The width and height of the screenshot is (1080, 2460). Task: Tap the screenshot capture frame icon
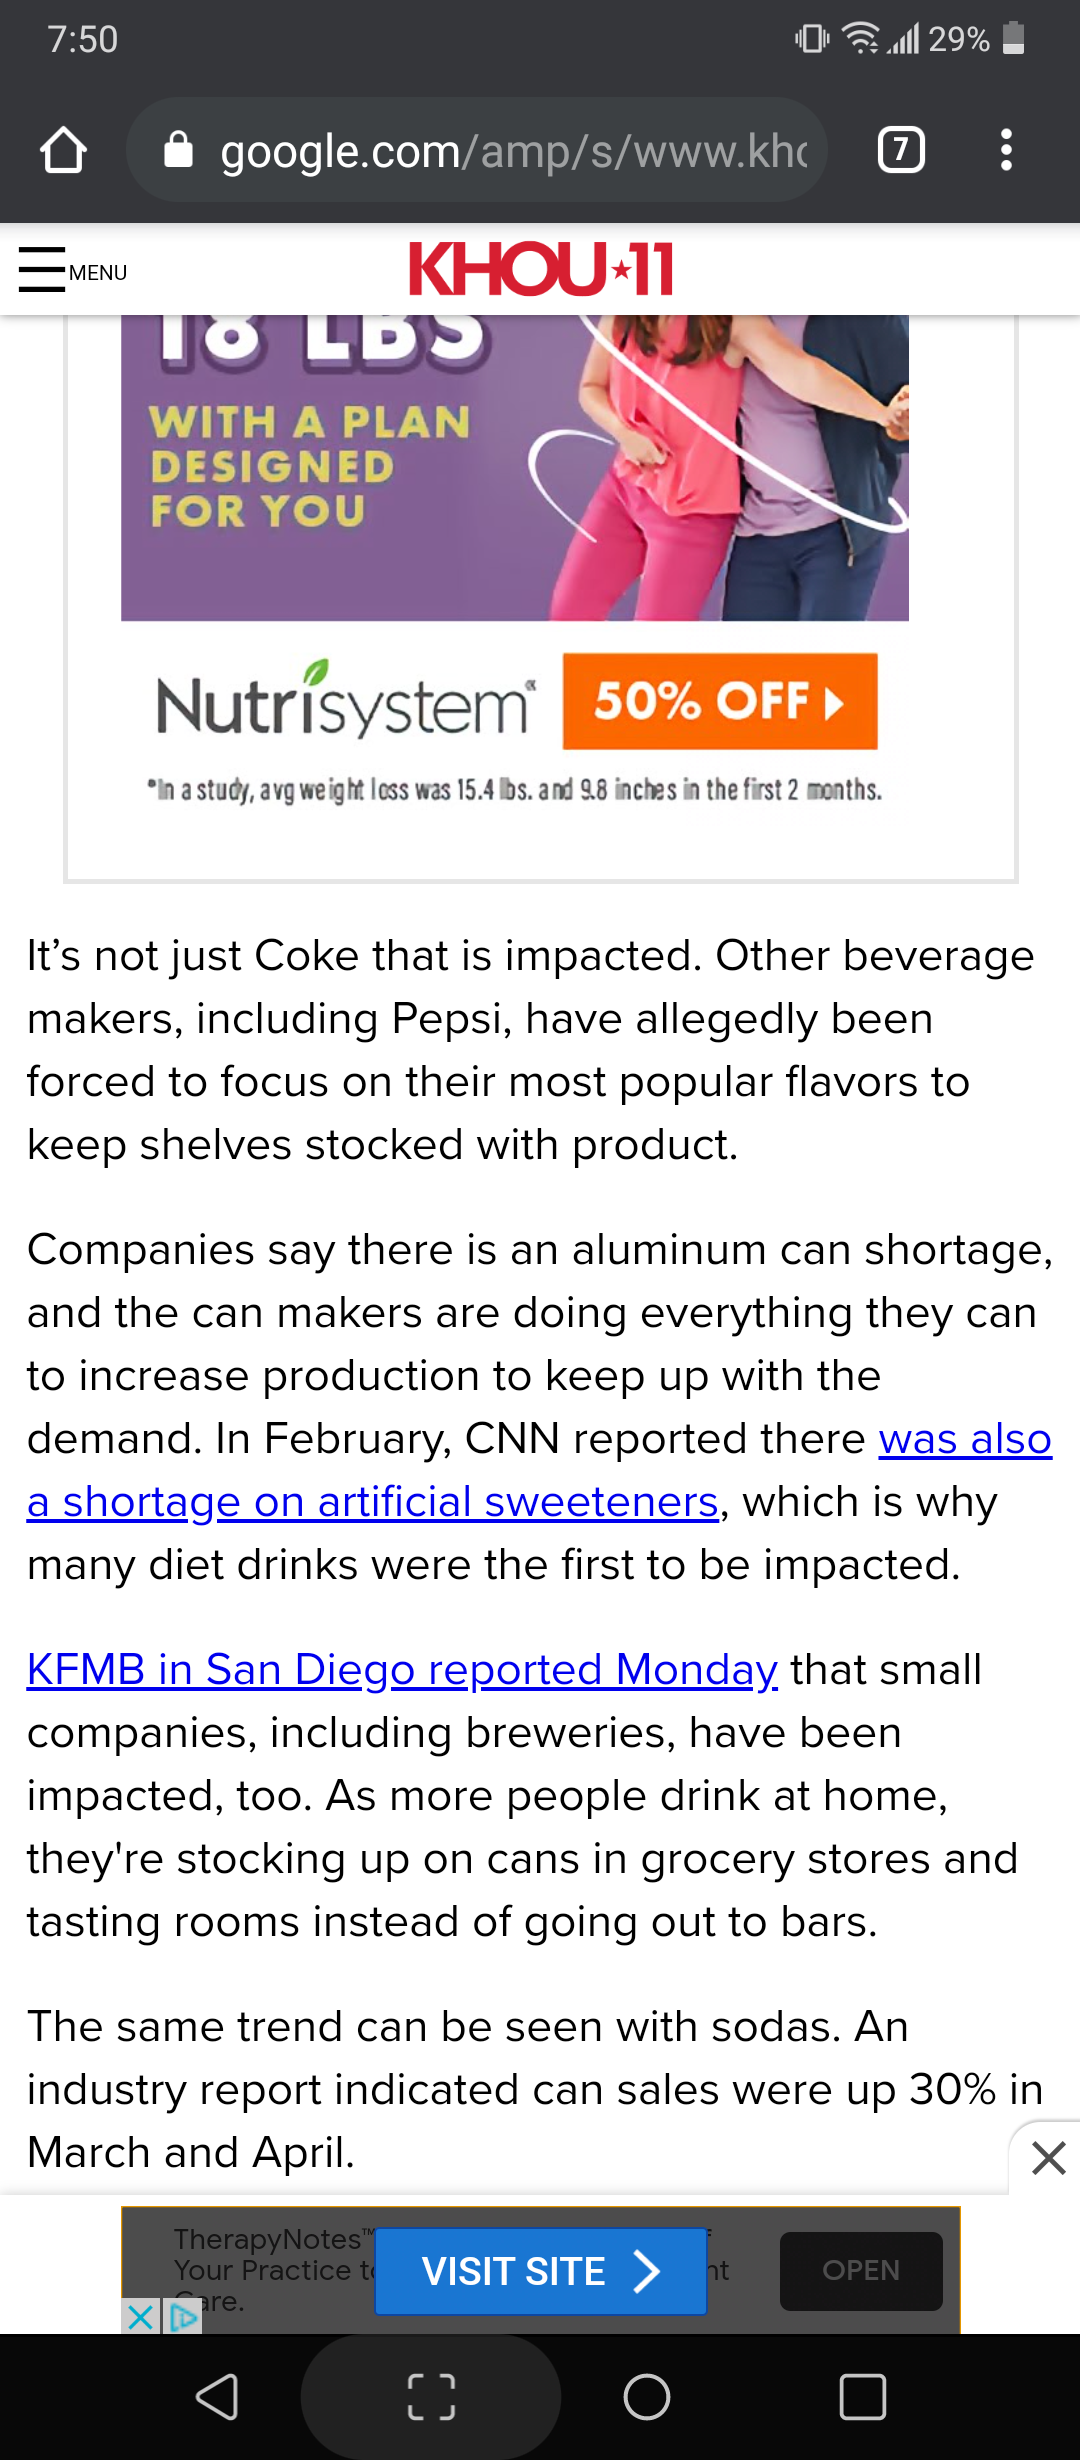tap(431, 2396)
